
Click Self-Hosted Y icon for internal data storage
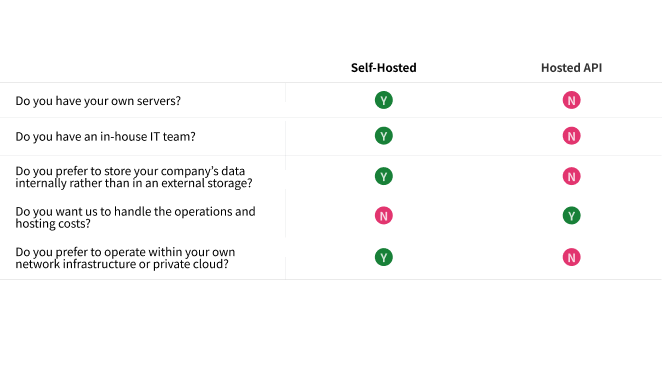383,176
